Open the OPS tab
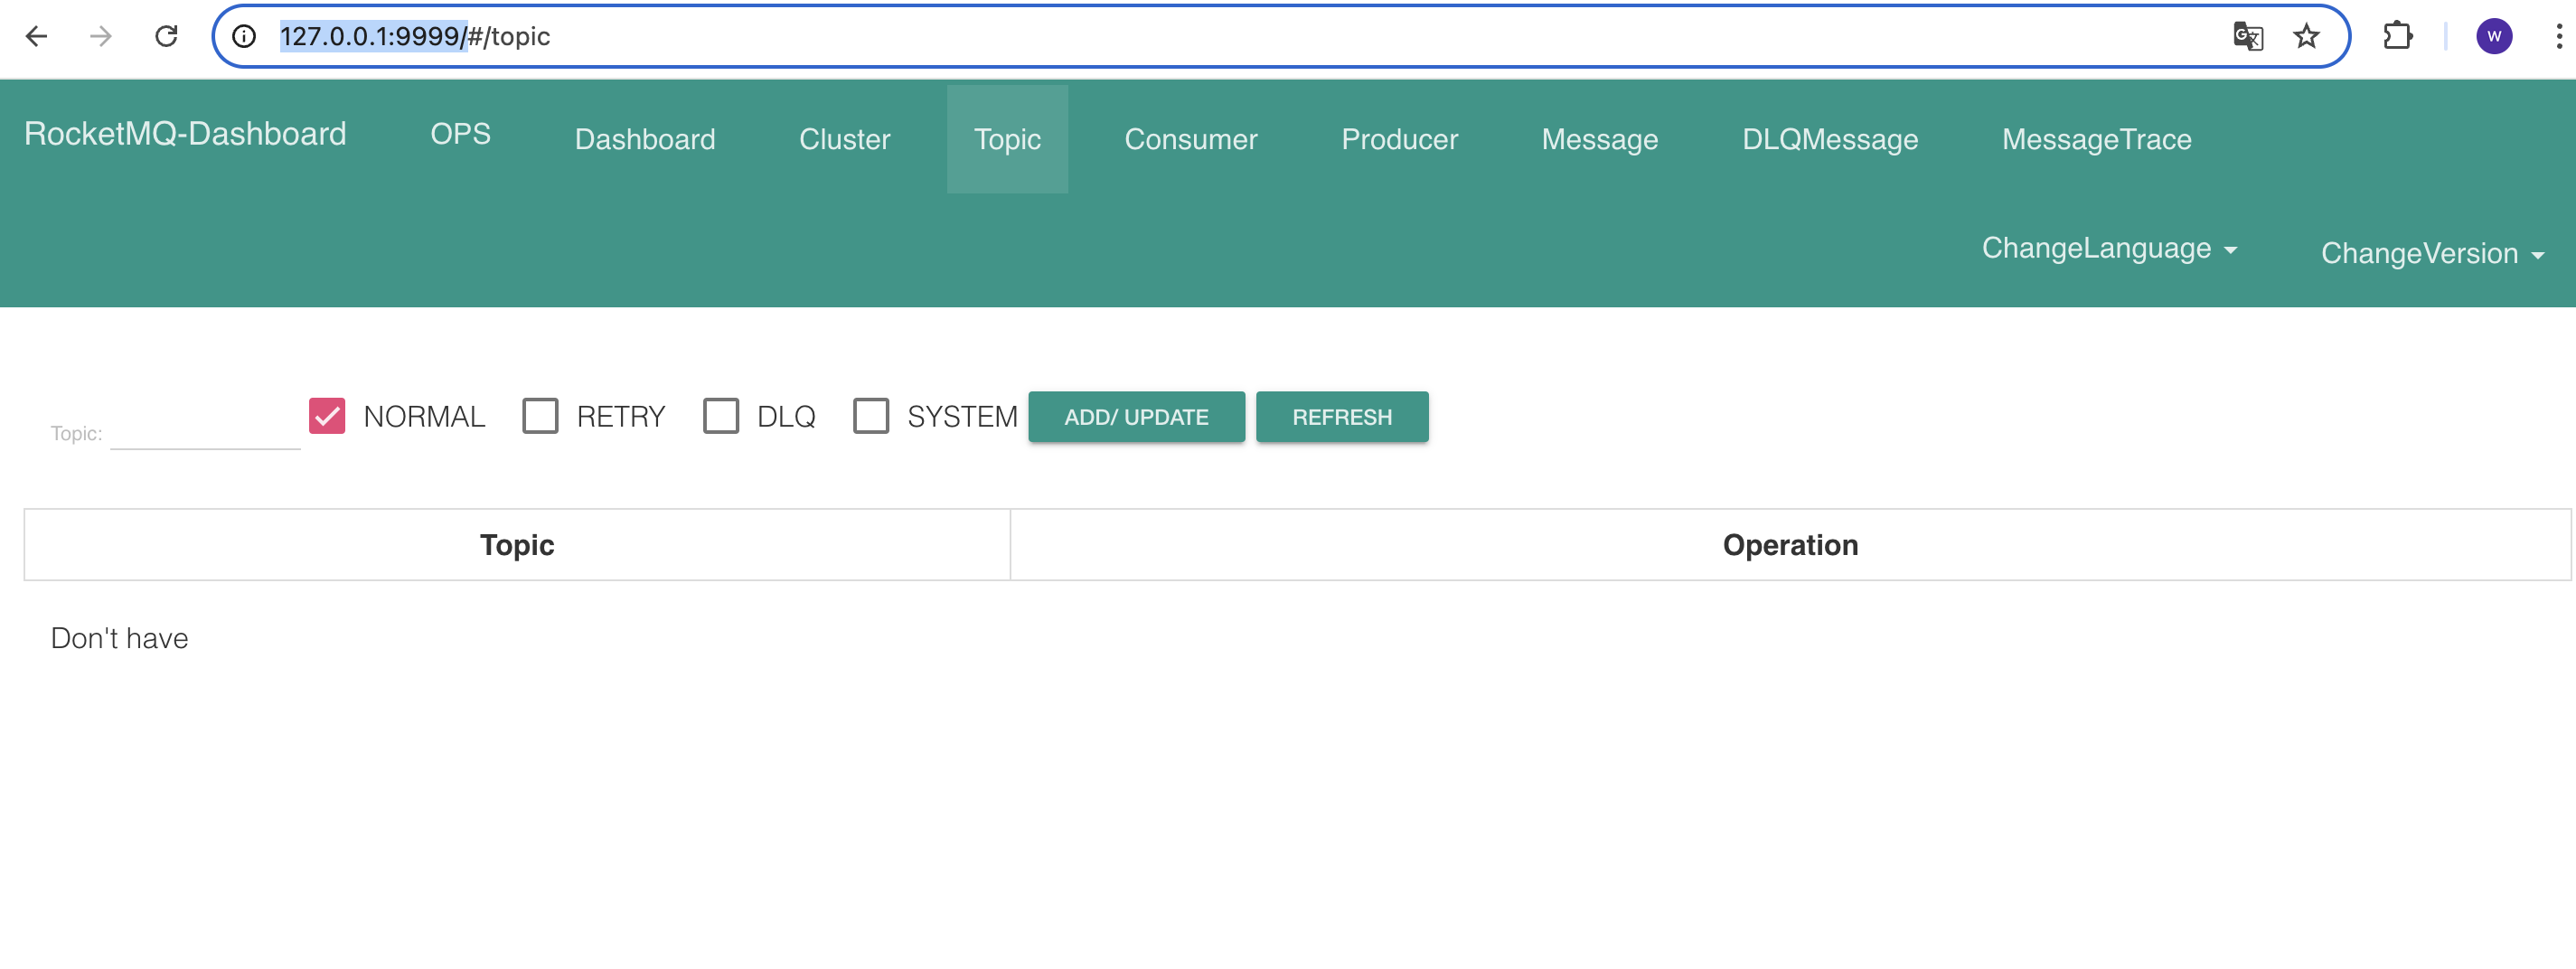 pyautogui.click(x=460, y=134)
